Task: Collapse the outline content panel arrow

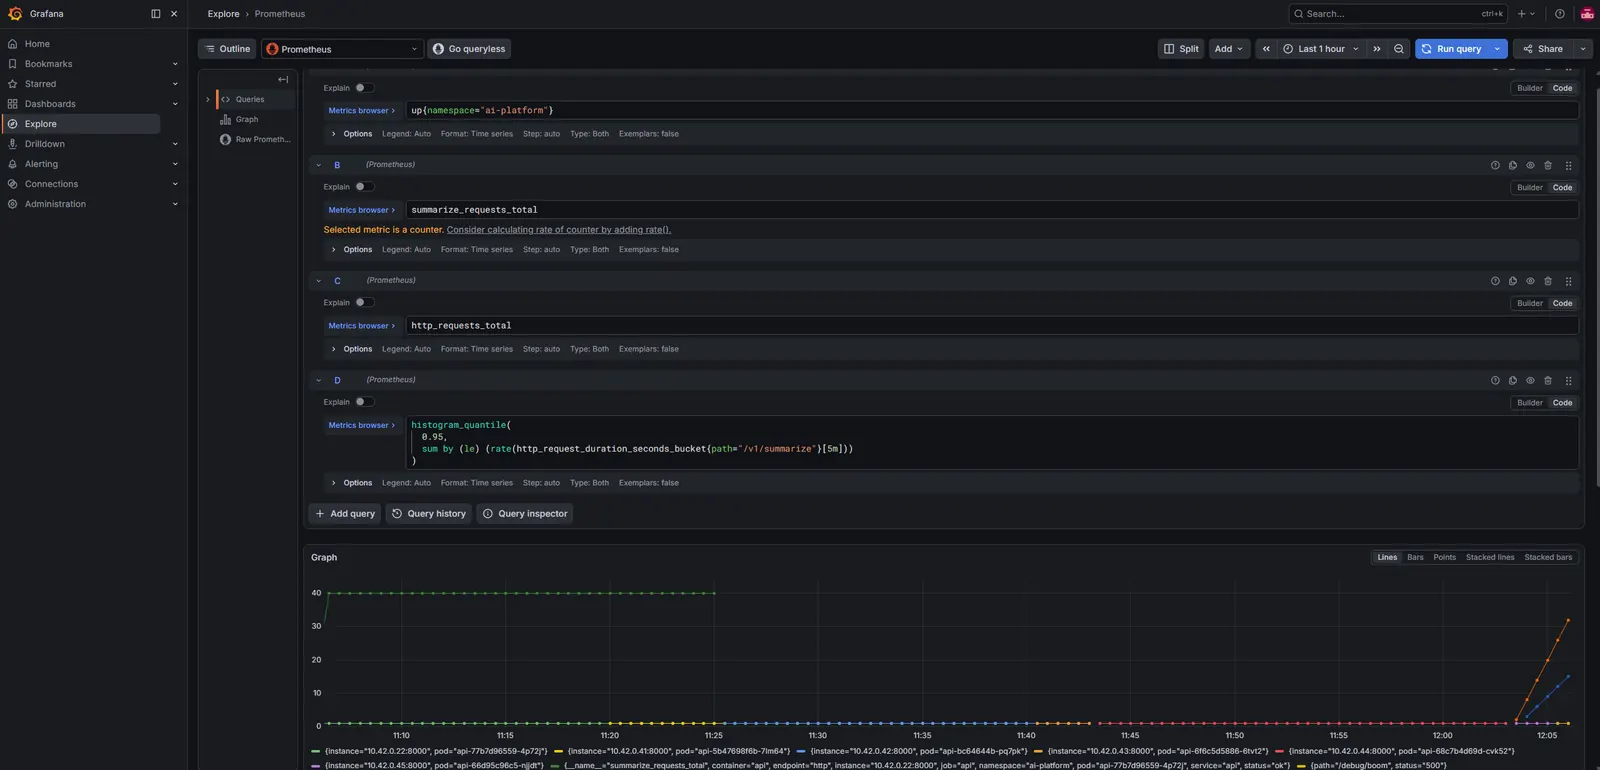Action: 283,80
